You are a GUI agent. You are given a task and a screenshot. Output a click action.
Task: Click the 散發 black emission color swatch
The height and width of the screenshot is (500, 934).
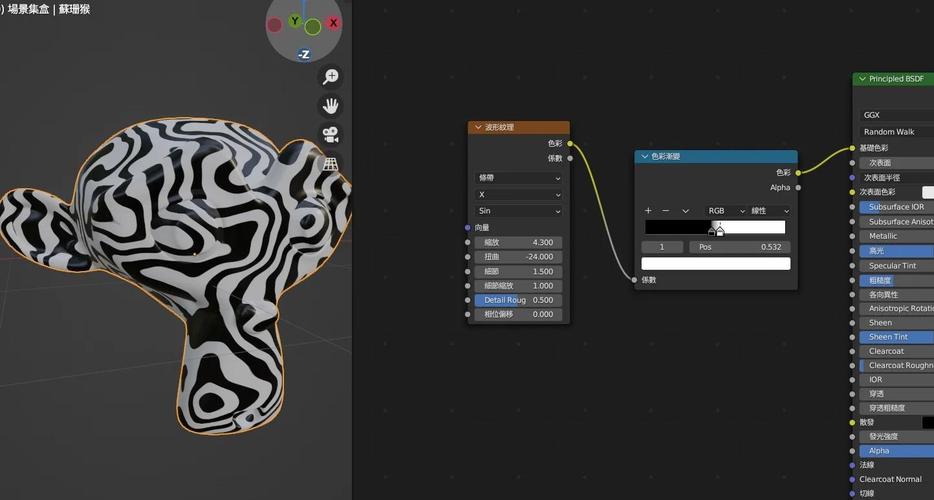928,422
